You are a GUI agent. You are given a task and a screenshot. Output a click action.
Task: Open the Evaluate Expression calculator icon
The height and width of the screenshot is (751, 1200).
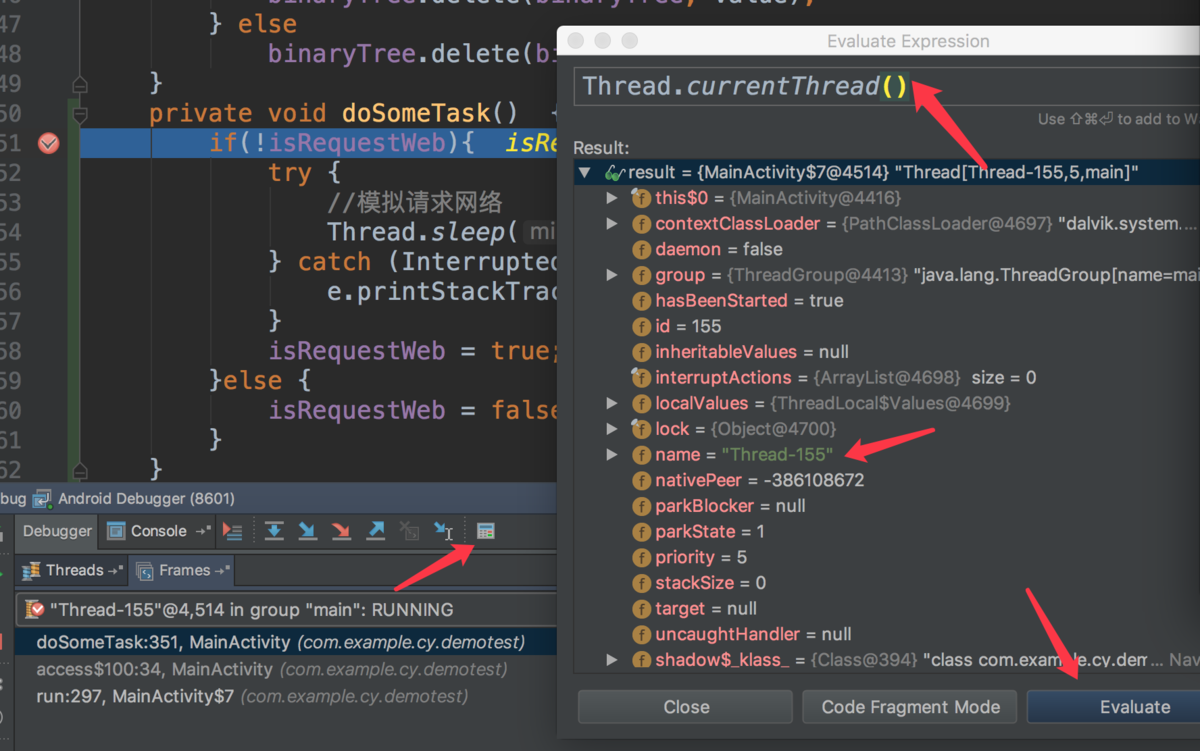486,530
